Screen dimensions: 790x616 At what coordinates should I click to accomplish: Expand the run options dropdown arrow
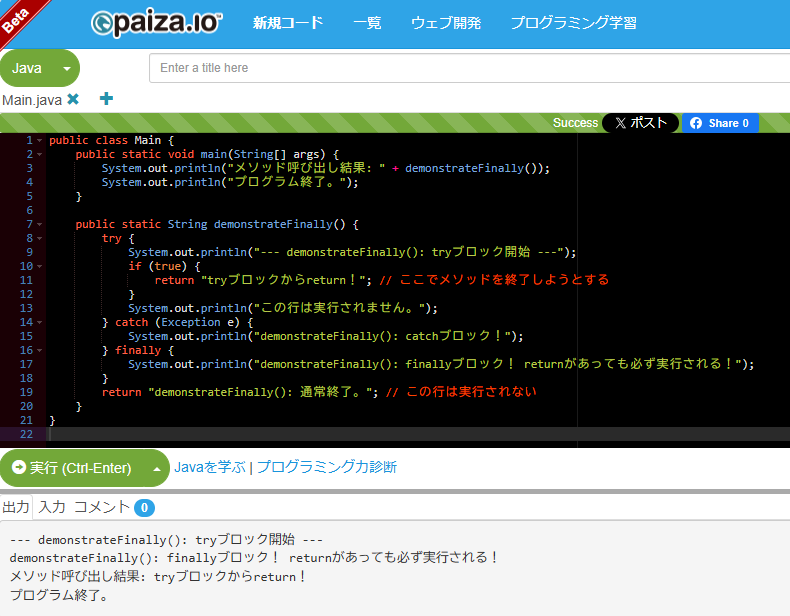coord(155,468)
